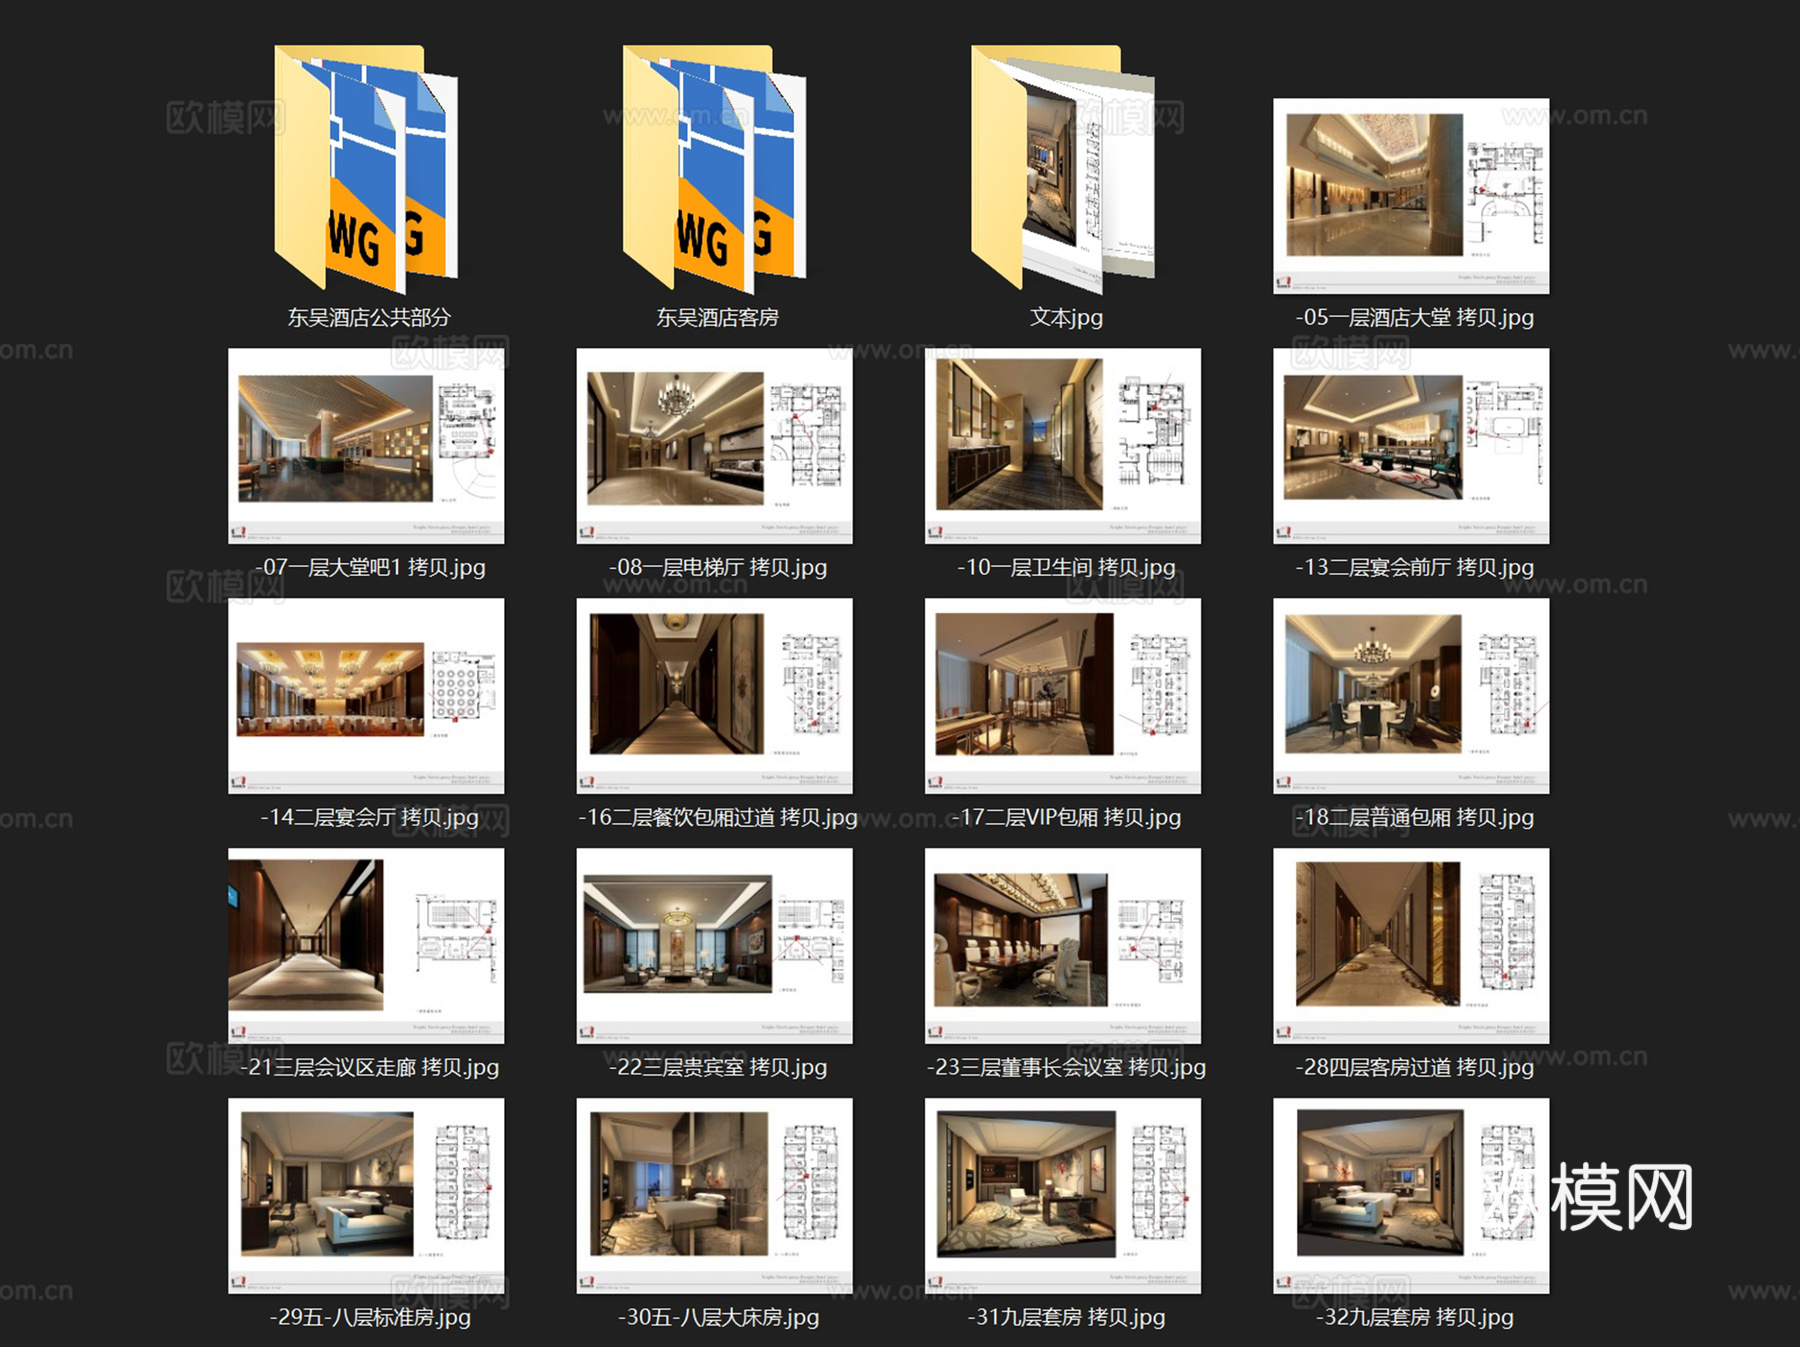This screenshot has width=1800, height=1347.
Task: Select the -18二层普通包厢 拷贝.jpg thumbnail
Action: point(1411,696)
